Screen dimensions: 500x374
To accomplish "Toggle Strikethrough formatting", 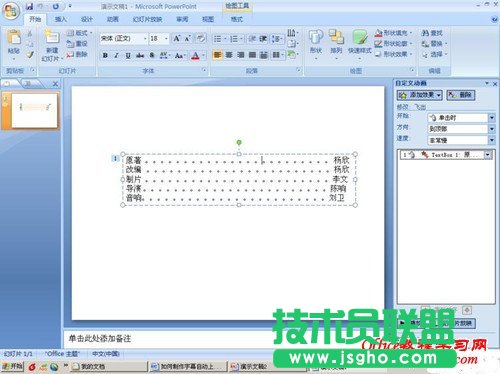I will (140, 55).
